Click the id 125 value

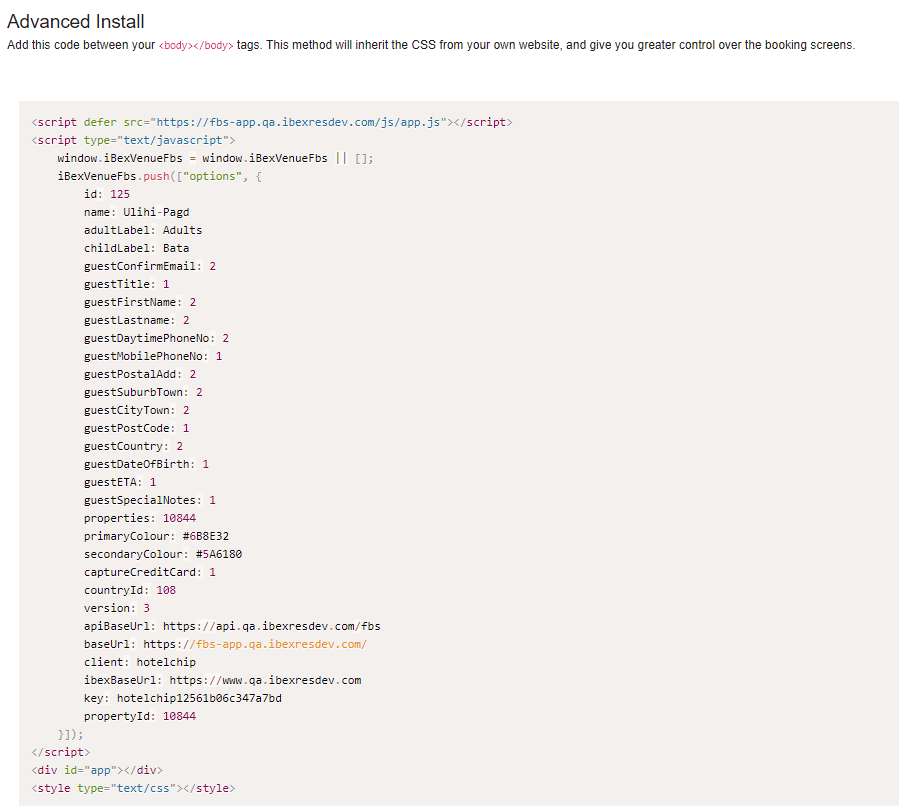tap(120, 194)
